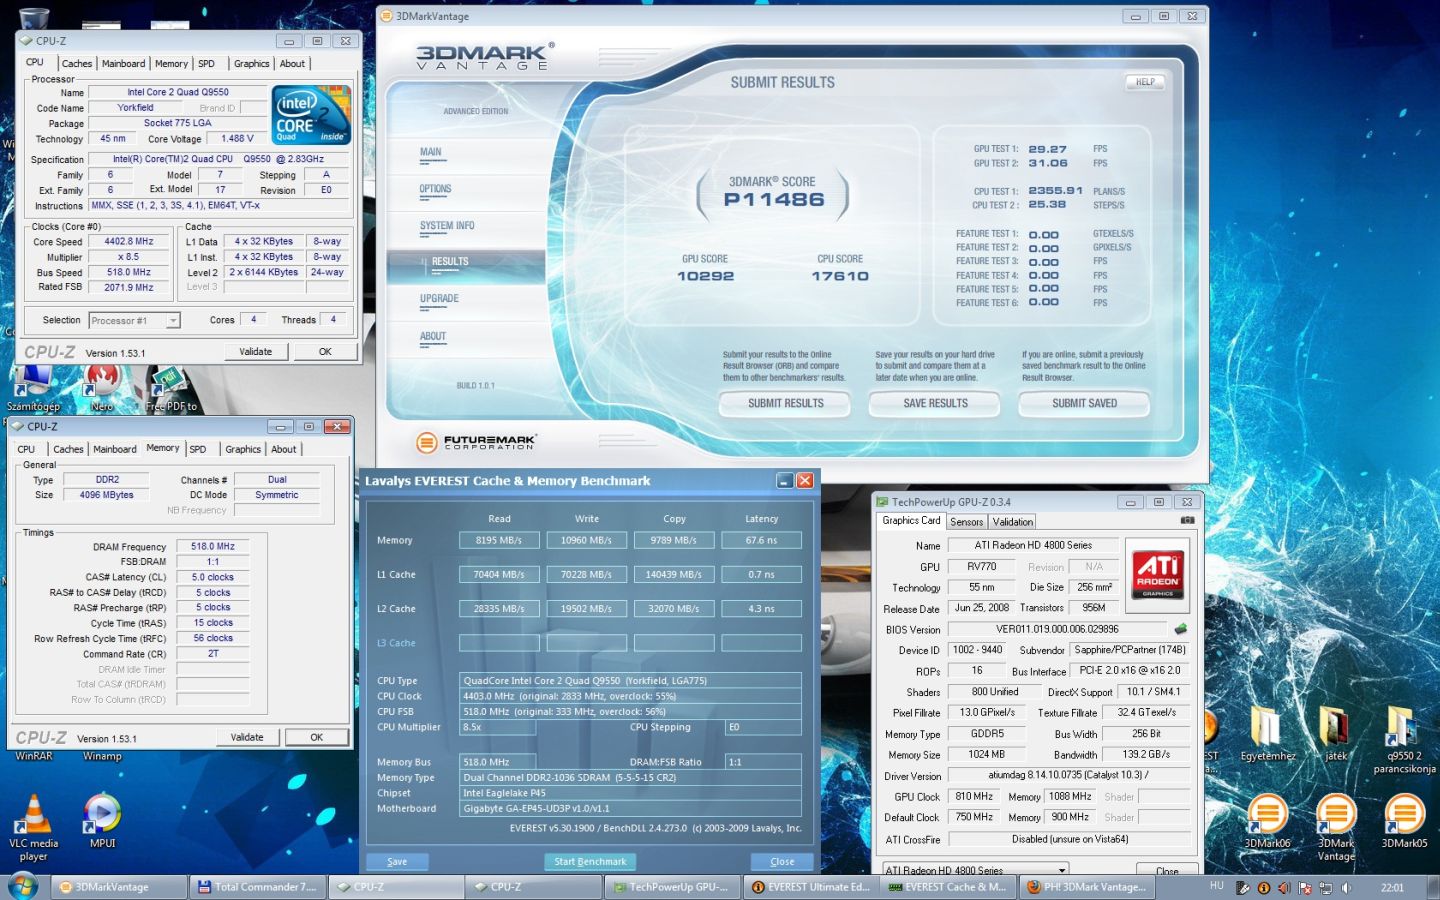Open Caches tab in top CPU-Z window

[76, 63]
